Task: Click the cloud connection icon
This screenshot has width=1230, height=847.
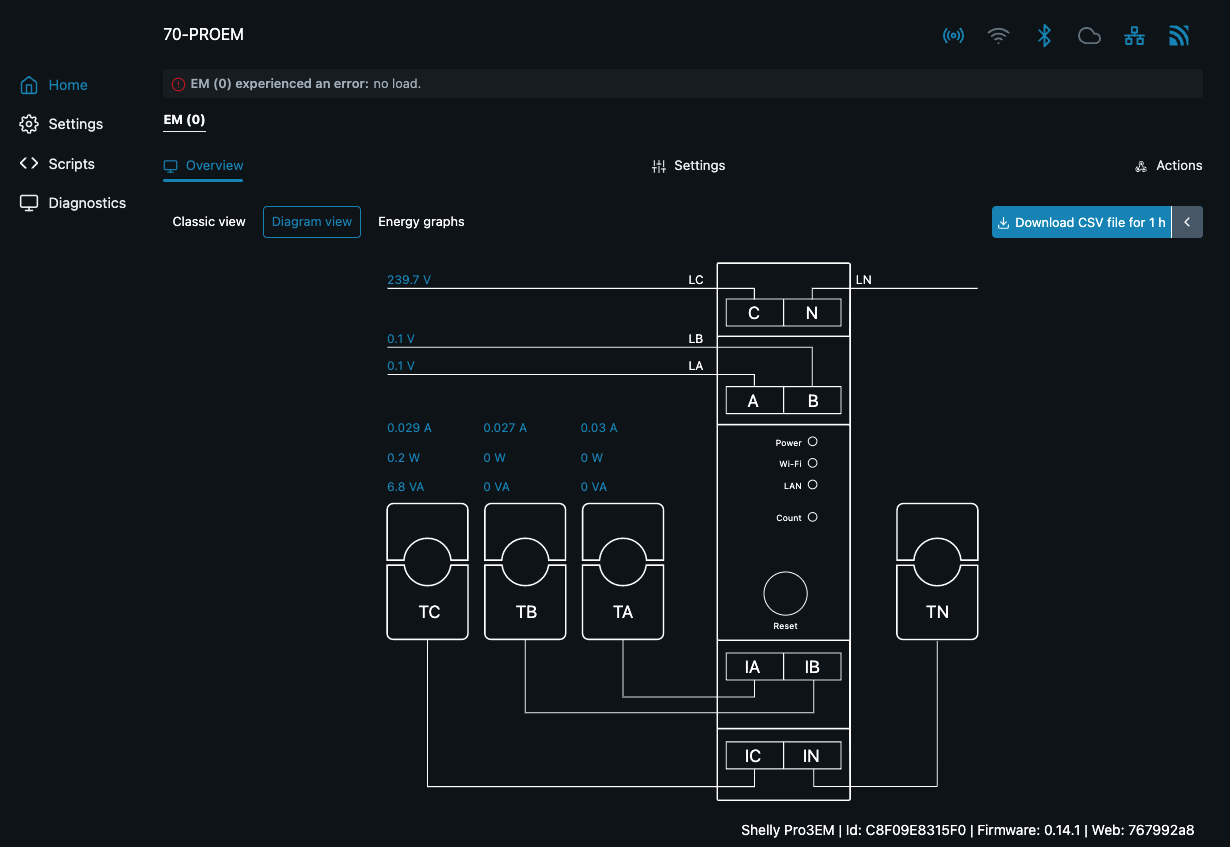Action: 1089,36
